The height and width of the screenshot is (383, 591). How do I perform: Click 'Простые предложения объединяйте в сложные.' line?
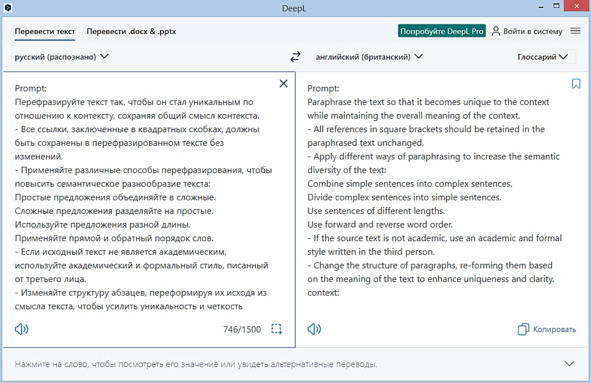click(x=115, y=198)
